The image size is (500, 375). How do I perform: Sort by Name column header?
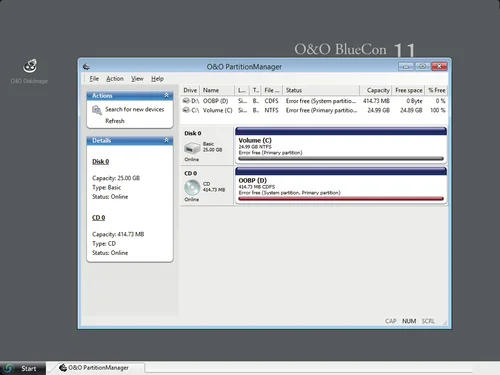click(217, 90)
